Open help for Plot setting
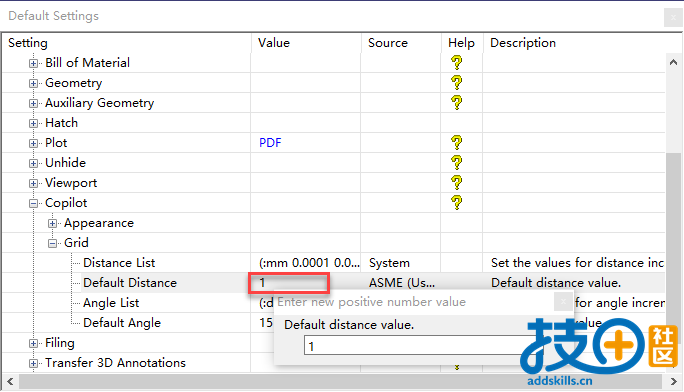This screenshot has width=684, height=392. pos(456,143)
